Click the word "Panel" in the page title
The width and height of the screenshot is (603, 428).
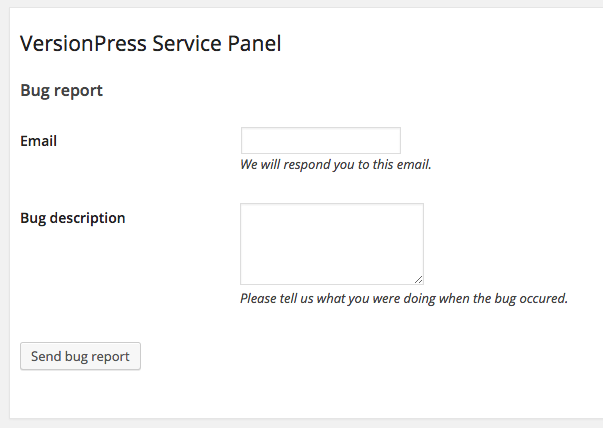[x=250, y=43]
